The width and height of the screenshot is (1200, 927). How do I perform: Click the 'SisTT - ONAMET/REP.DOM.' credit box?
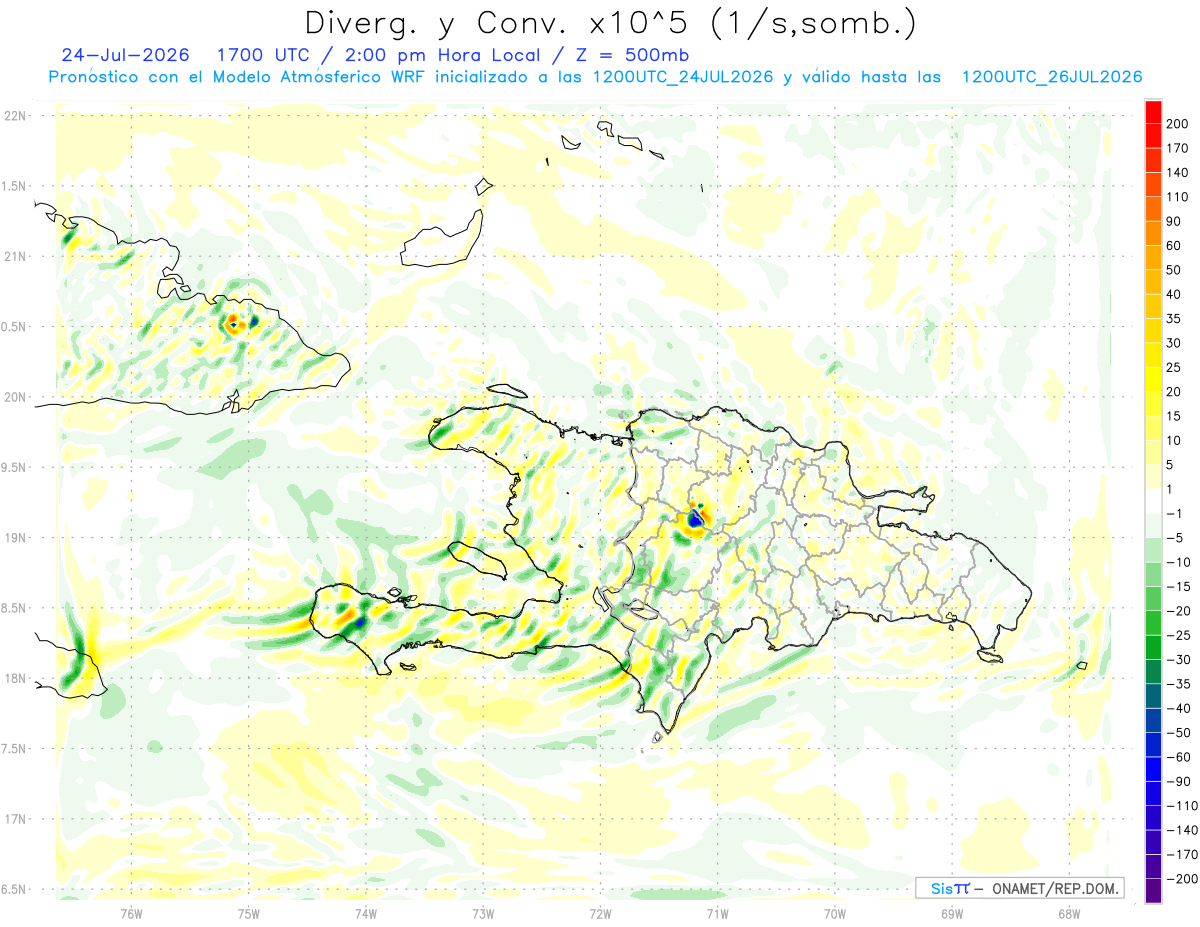click(1018, 888)
